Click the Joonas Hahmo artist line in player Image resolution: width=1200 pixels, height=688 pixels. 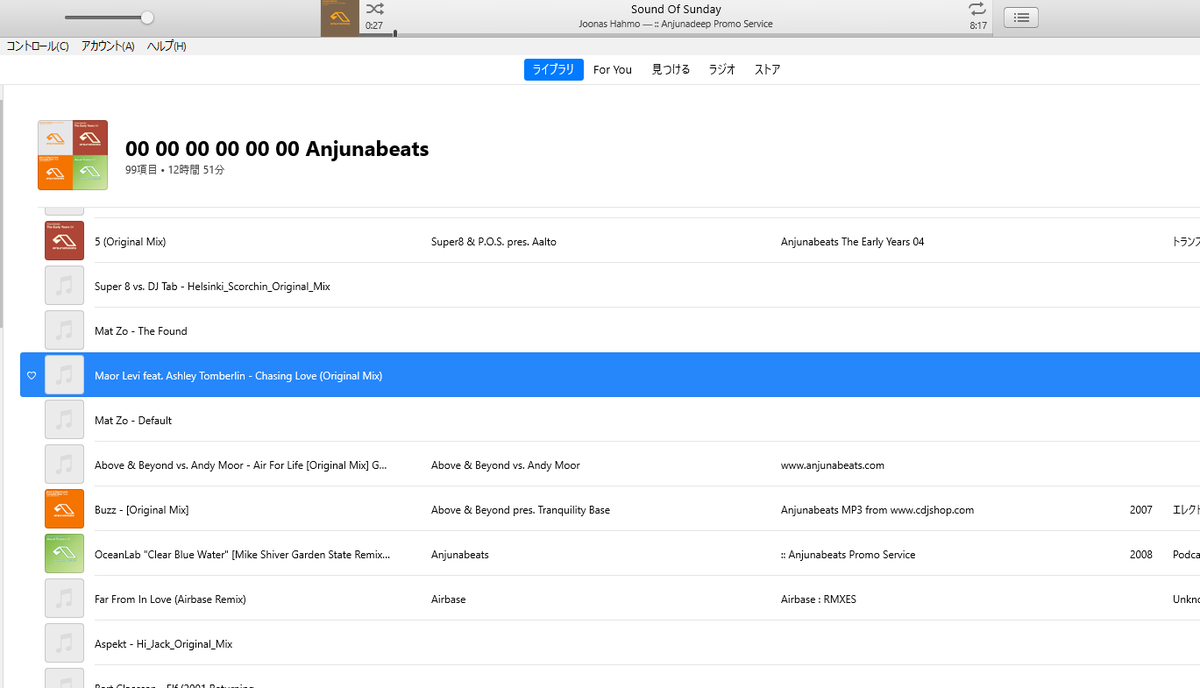[x=676, y=24]
